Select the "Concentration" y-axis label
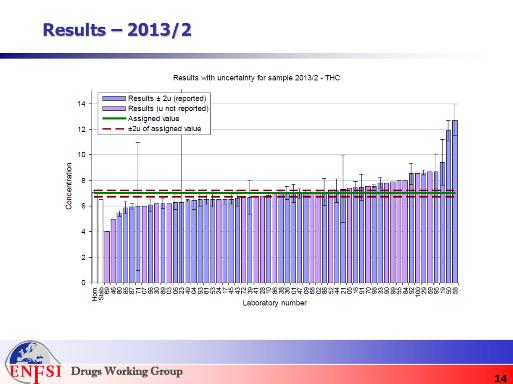The height and width of the screenshot is (384, 513). coord(69,186)
